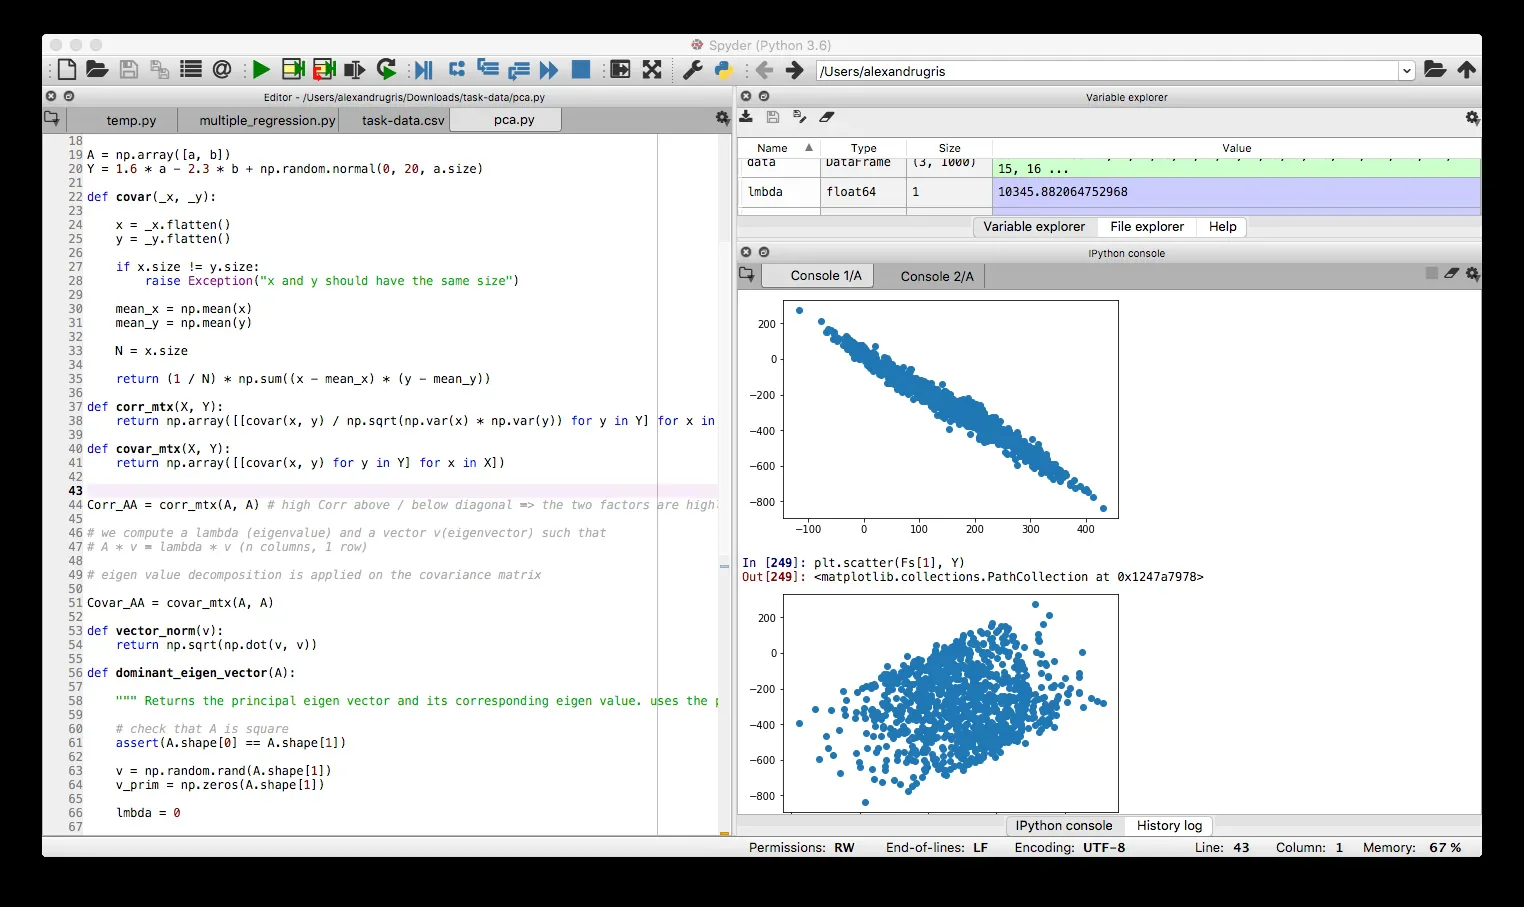
Task: Expand the working directory path dropdown
Action: pos(1406,70)
